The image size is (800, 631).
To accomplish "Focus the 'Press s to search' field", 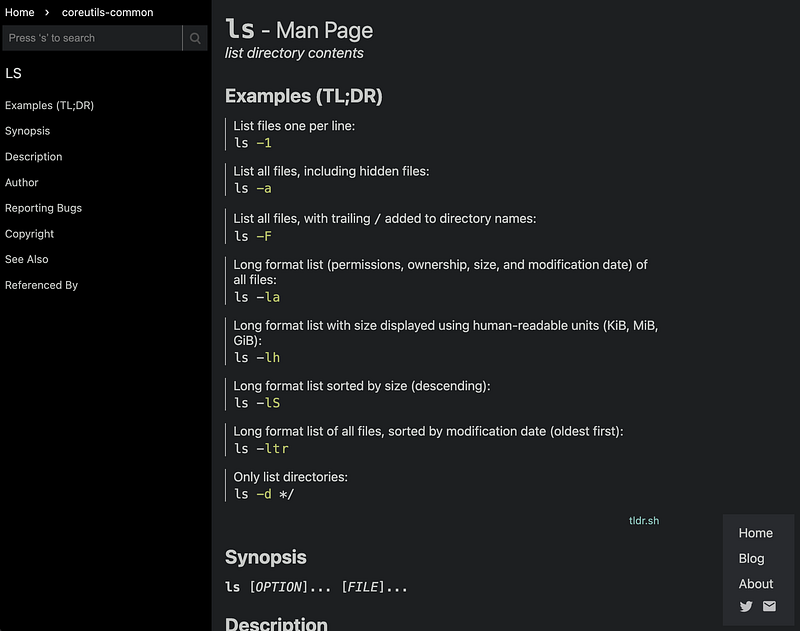I will (92, 38).
